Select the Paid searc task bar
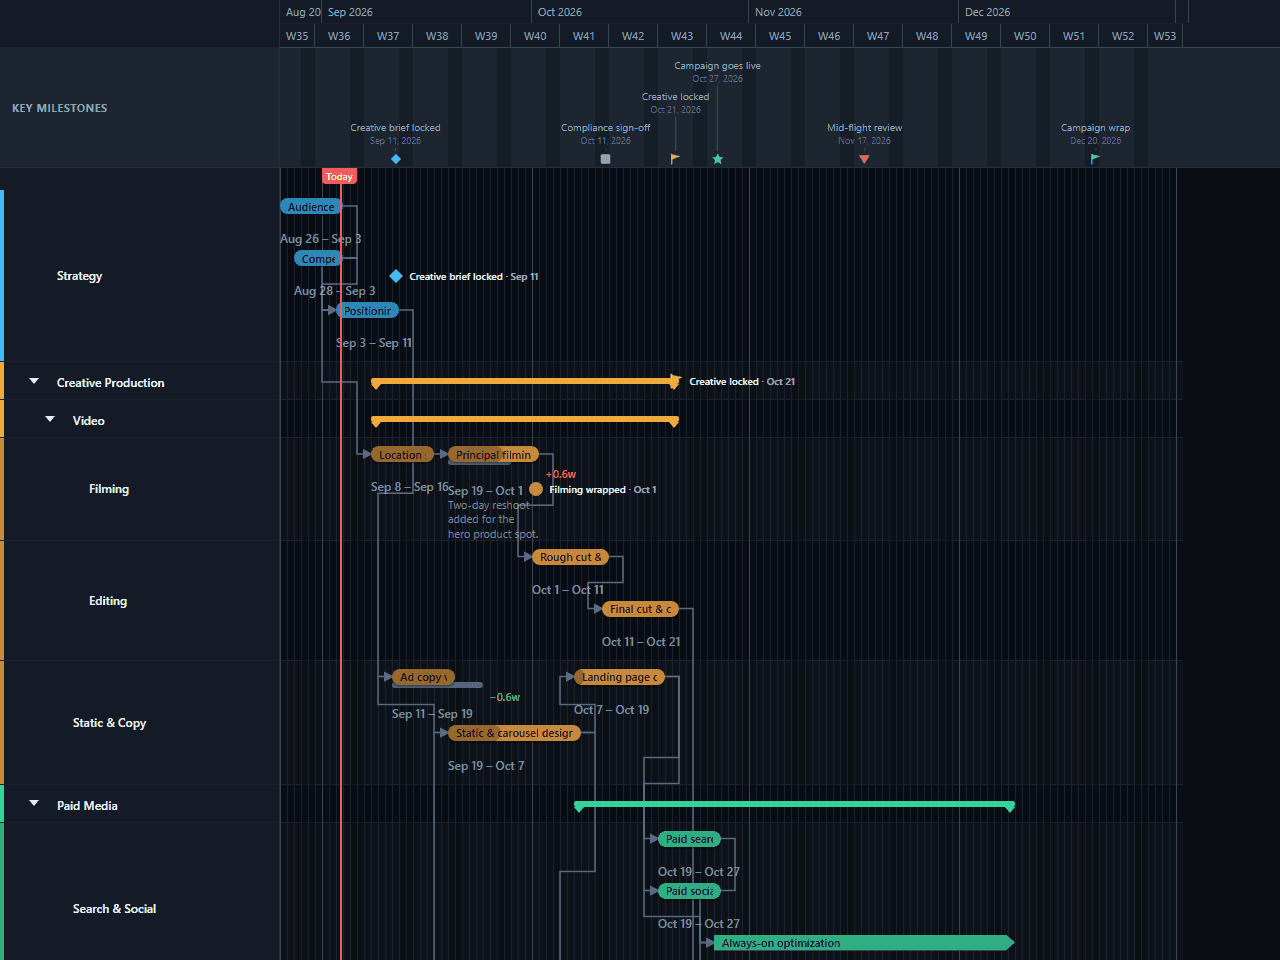The width and height of the screenshot is (1280, 960). pos(689,839)
